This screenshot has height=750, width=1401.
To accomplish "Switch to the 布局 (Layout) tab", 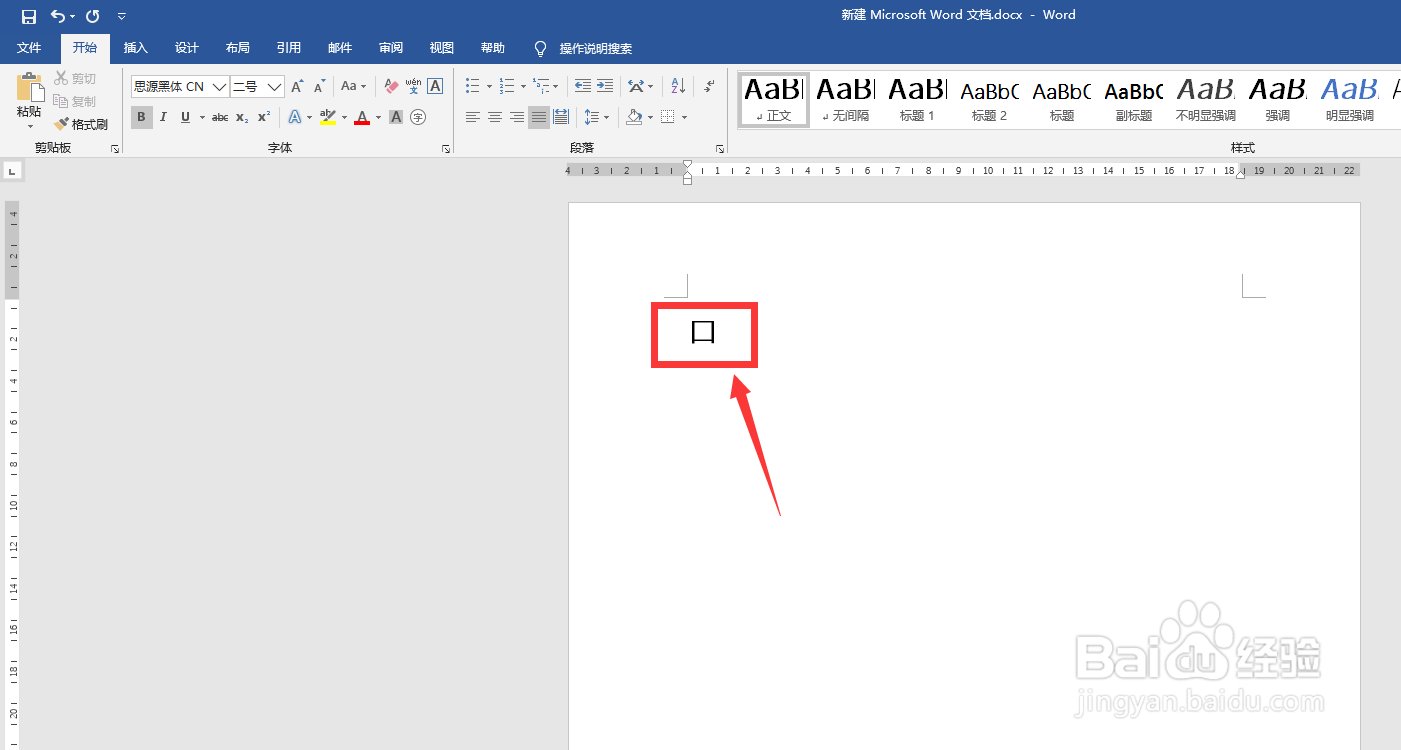I will [237, 48].
